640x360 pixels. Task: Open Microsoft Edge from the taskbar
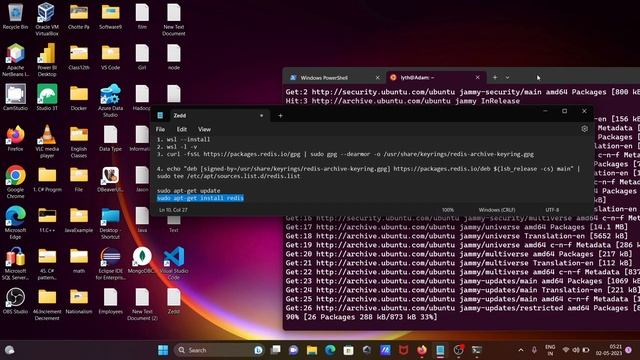[x=330, y=350]
